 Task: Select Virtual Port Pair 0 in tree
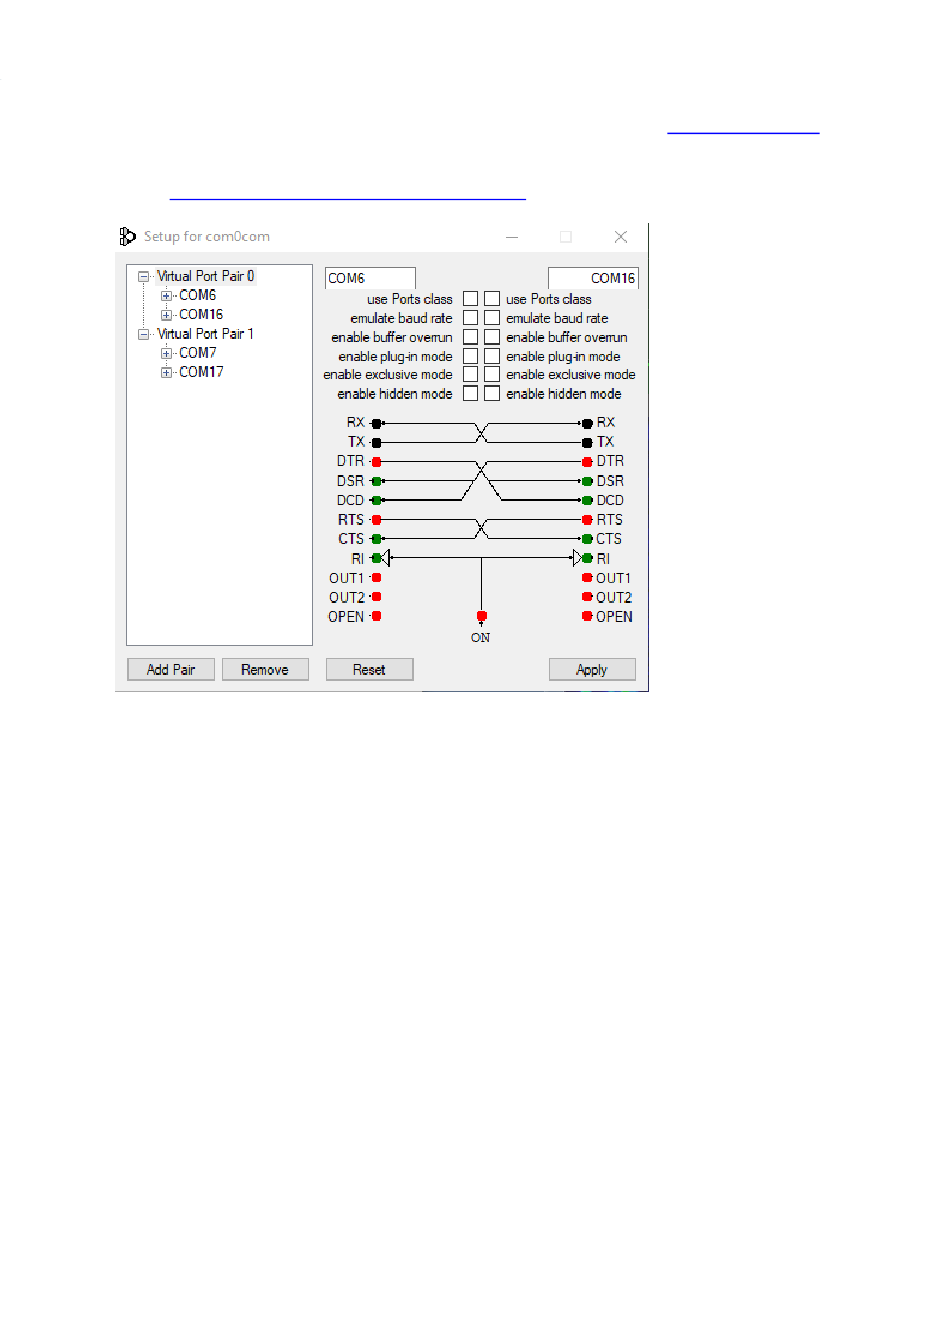click(206, 276)
